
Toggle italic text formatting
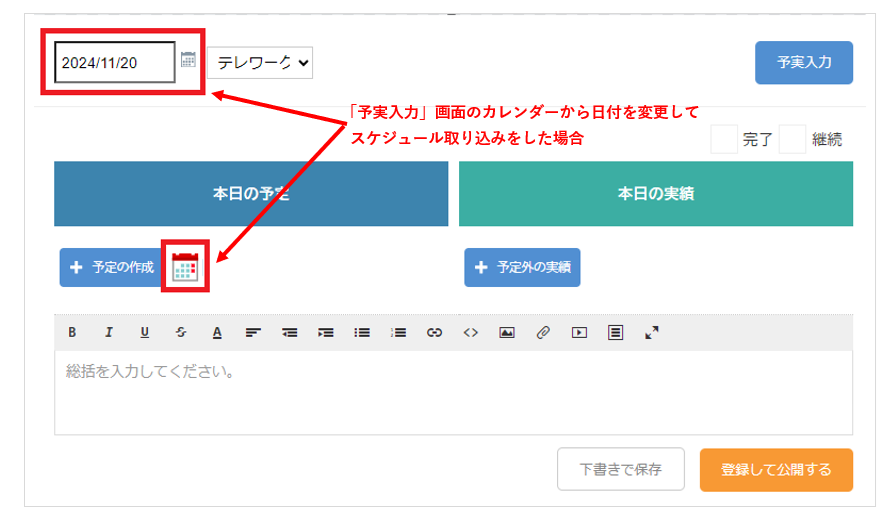108,333
